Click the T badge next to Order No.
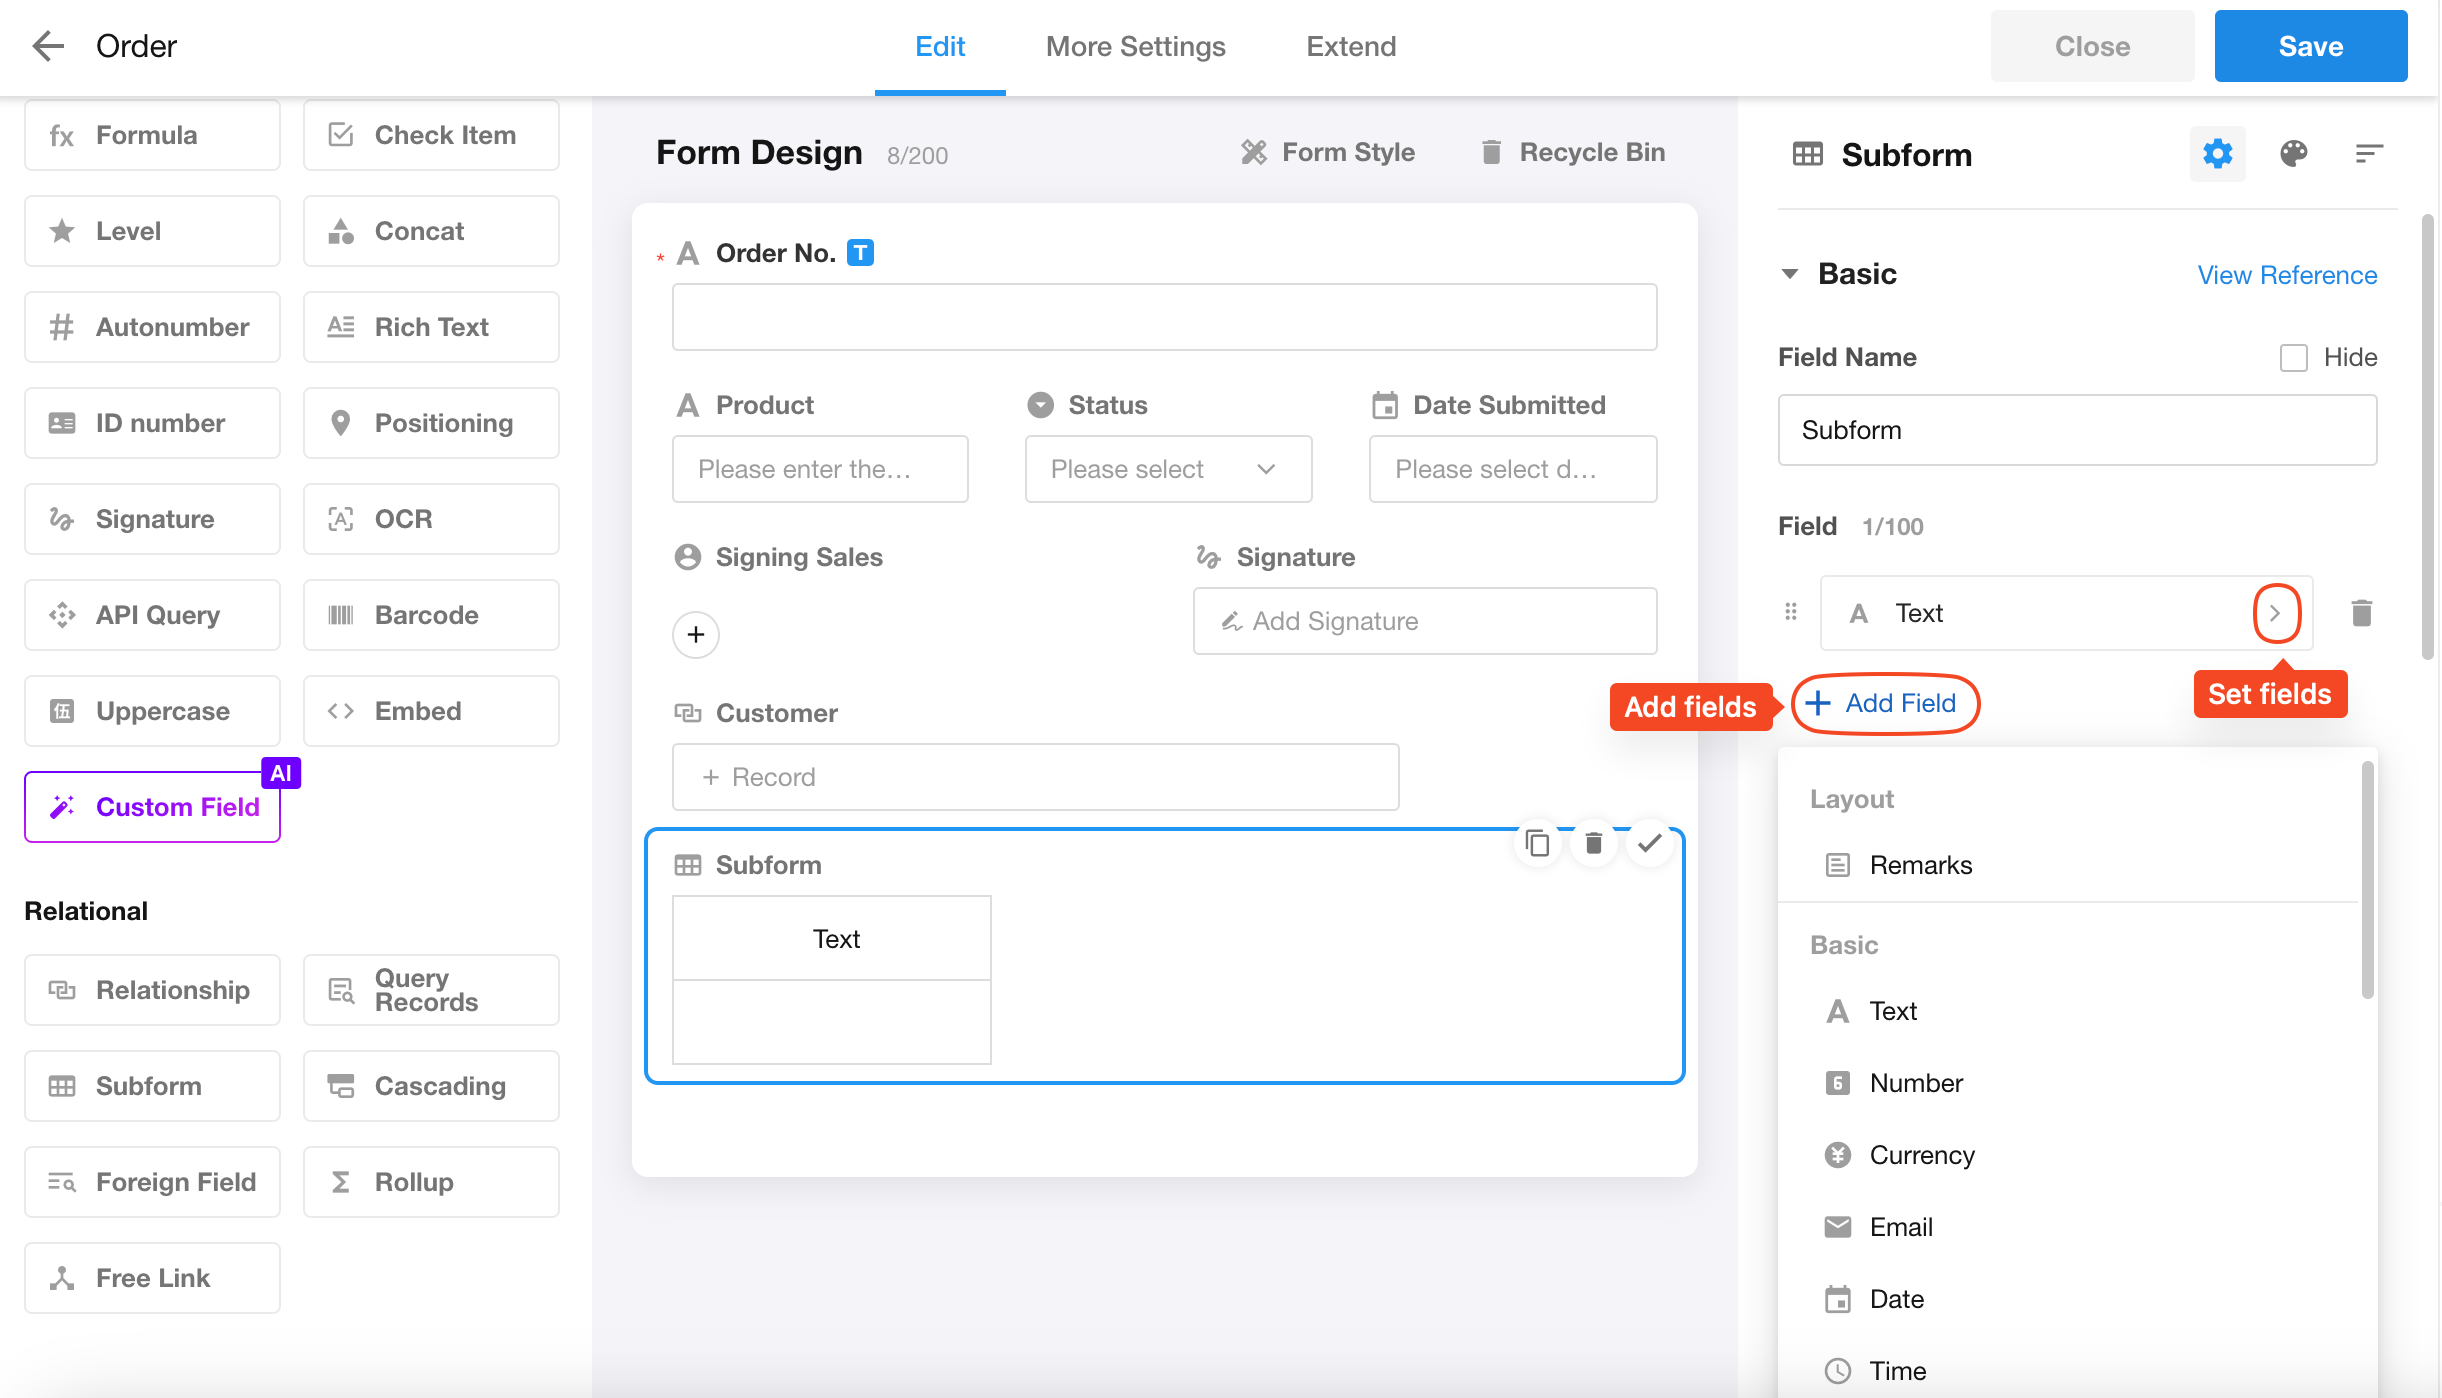Viewport: 2442px width, 1398px height. (x=860, y=253)
